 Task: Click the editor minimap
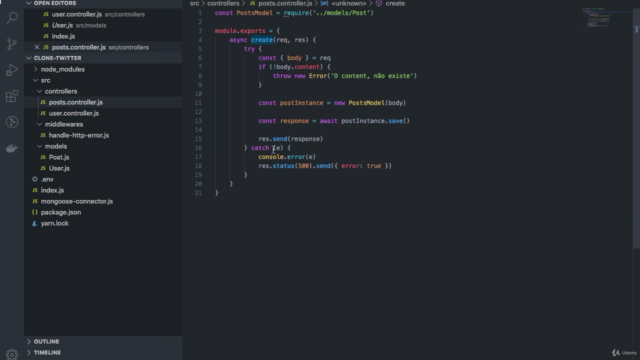597,18
